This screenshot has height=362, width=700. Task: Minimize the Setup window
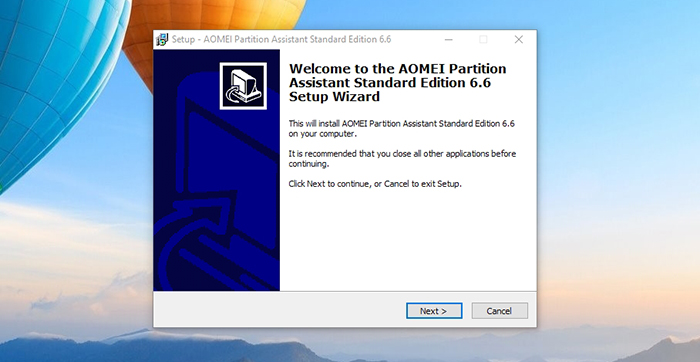[449, 39]
